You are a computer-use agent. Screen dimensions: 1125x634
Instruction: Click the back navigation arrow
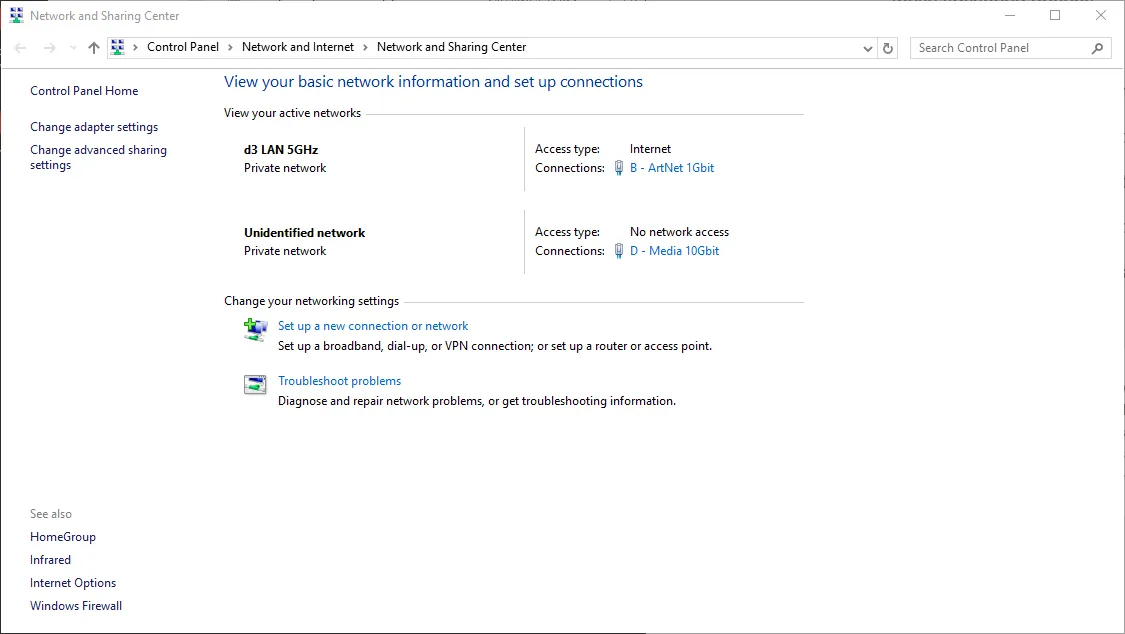coord(21,48)
